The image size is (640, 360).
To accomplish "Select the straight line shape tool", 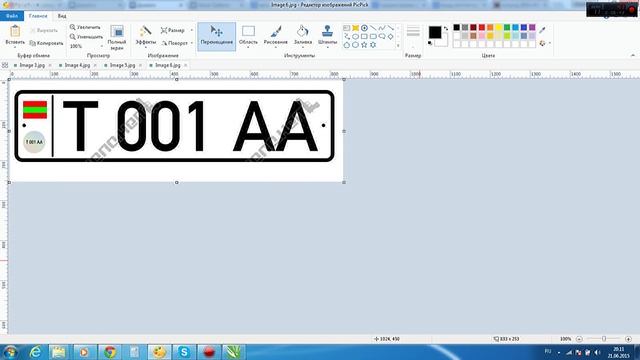I will coord(373,28).
